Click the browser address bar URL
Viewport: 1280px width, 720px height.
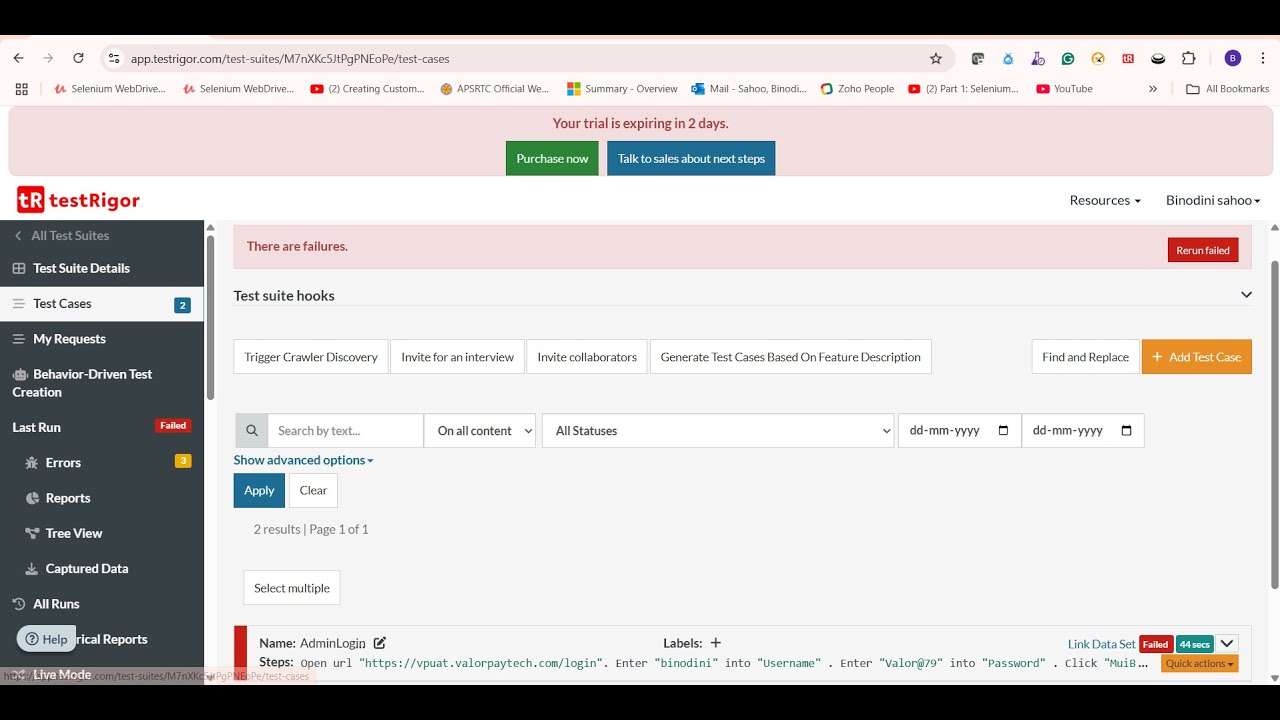pos(290,59)
